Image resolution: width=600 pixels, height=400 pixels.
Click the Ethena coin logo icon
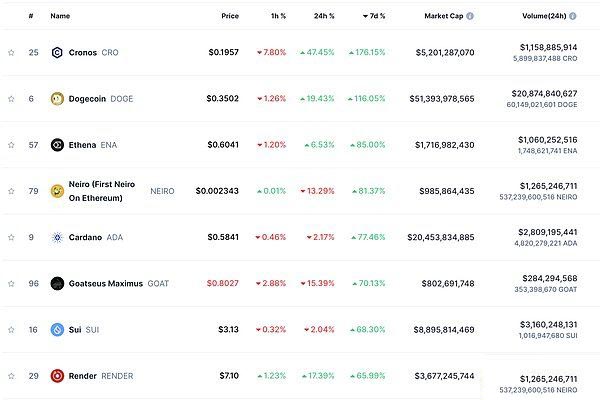pos(57,145)
